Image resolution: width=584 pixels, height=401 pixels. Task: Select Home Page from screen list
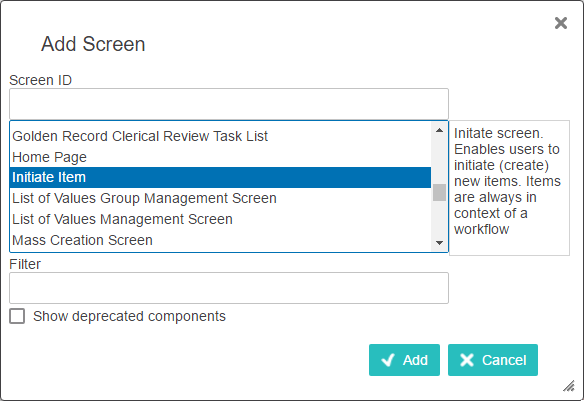(220, 157)
